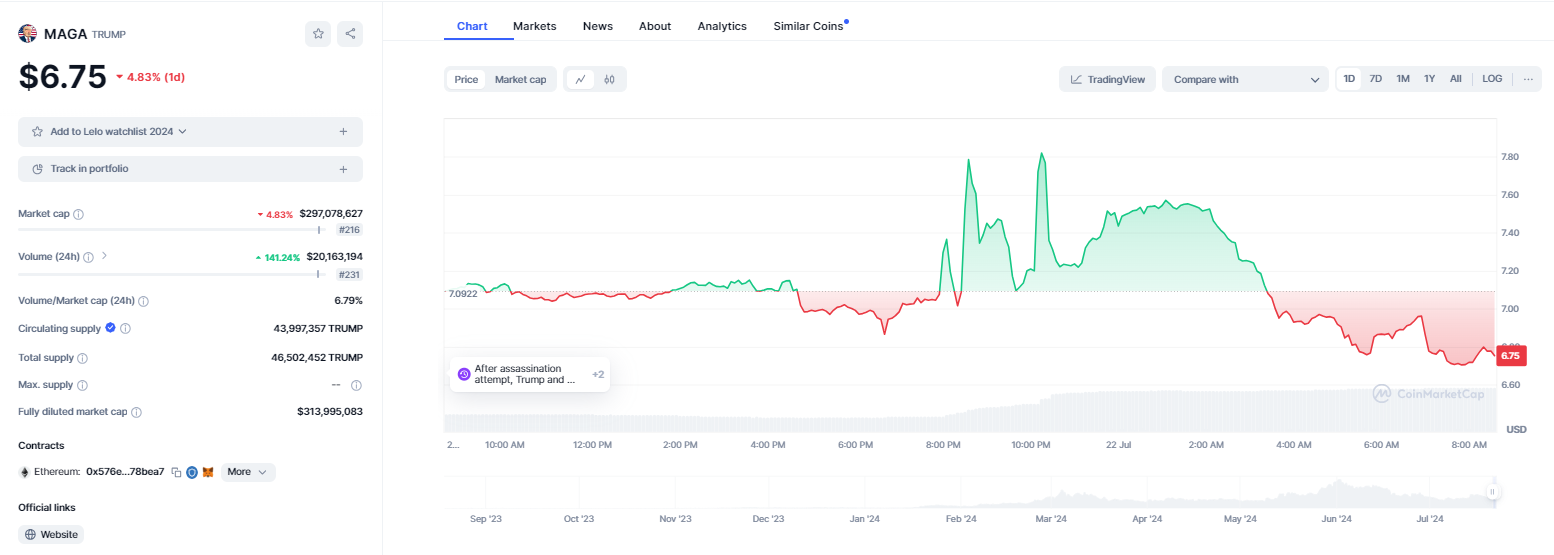
Task: Add to portfolio using the plus icon
Action: coord(343,169)
